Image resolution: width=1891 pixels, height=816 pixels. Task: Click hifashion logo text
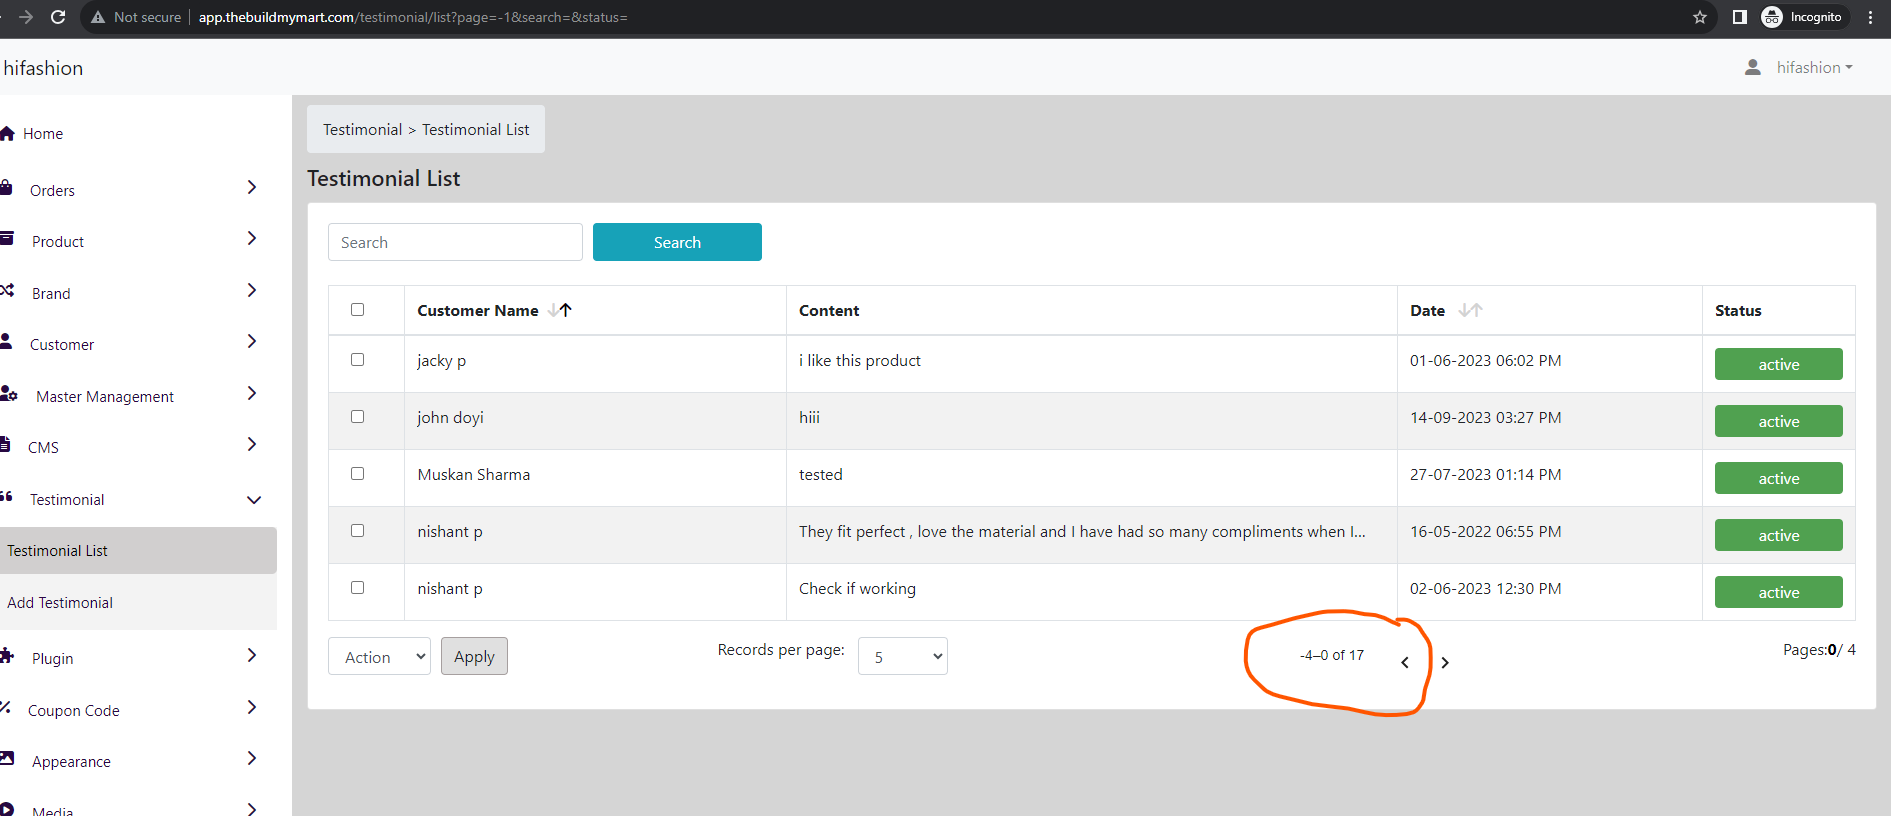43,68
